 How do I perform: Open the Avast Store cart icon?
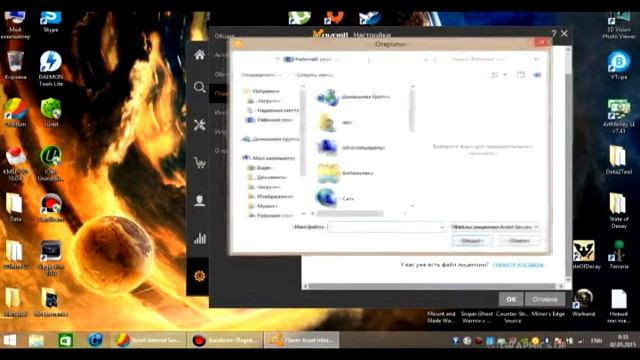pyautogui.click(x=199, y=163)
